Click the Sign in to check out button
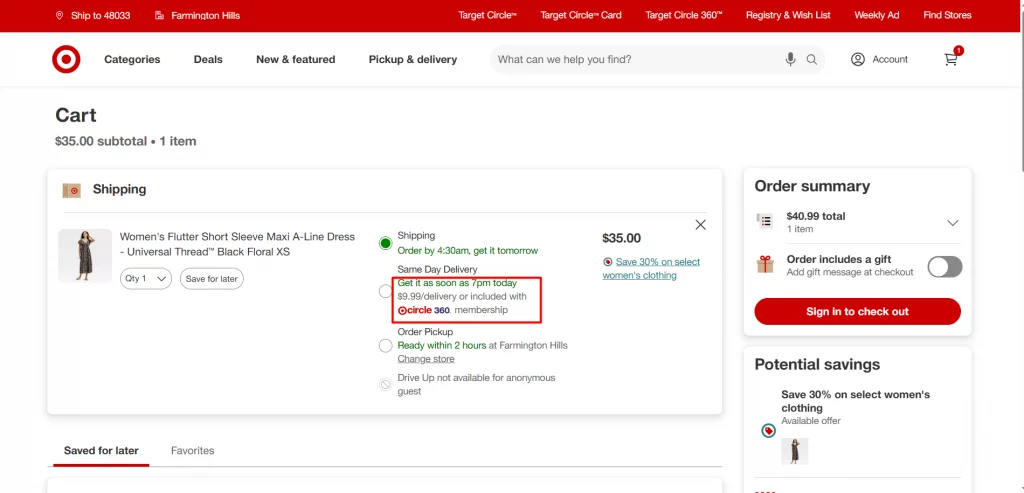Screen dimensions: 1024x493 [x=857, y=311]
